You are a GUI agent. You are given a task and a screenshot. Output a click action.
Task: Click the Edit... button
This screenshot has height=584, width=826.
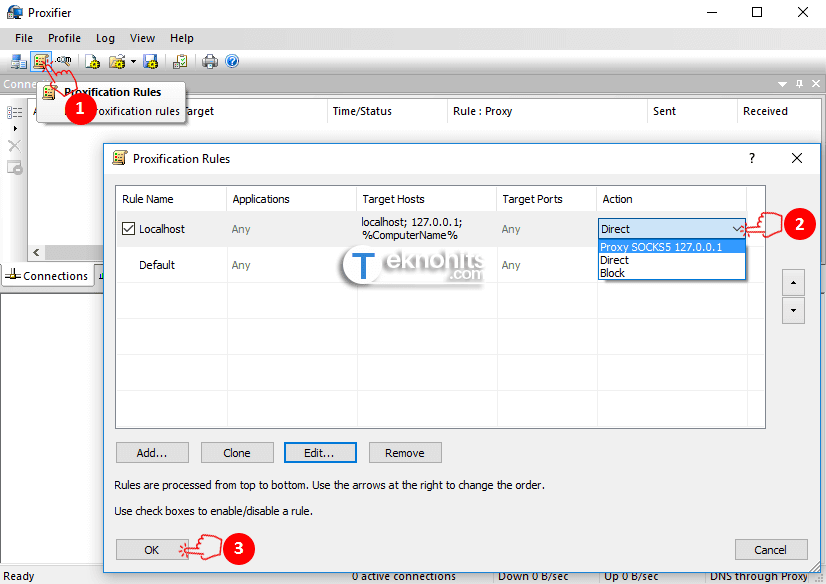point(320,453)
